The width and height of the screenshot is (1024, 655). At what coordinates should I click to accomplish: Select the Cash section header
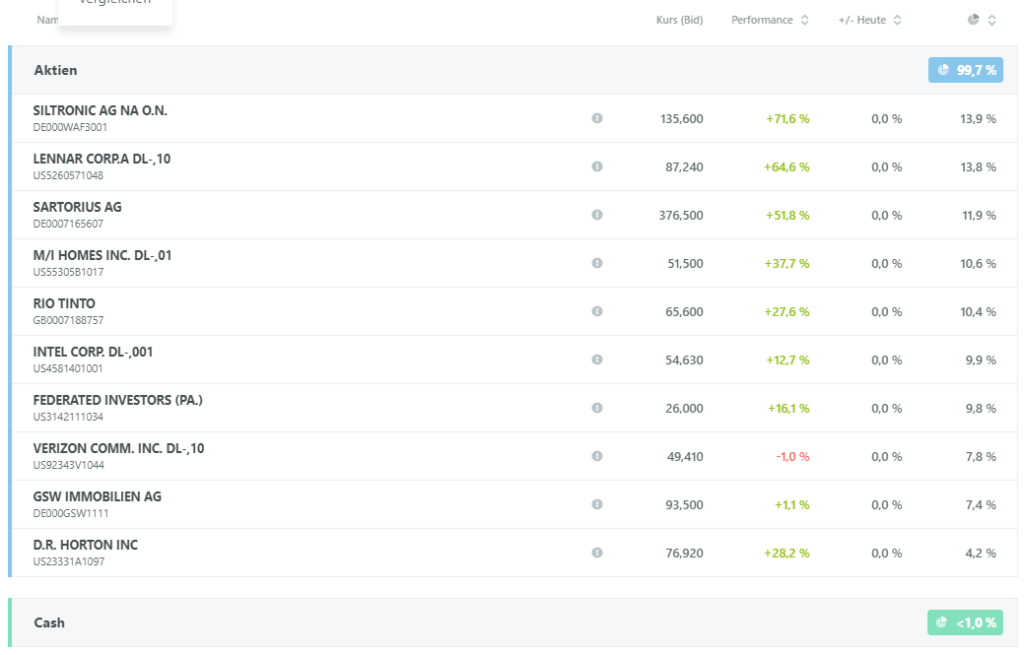[513, 622]
